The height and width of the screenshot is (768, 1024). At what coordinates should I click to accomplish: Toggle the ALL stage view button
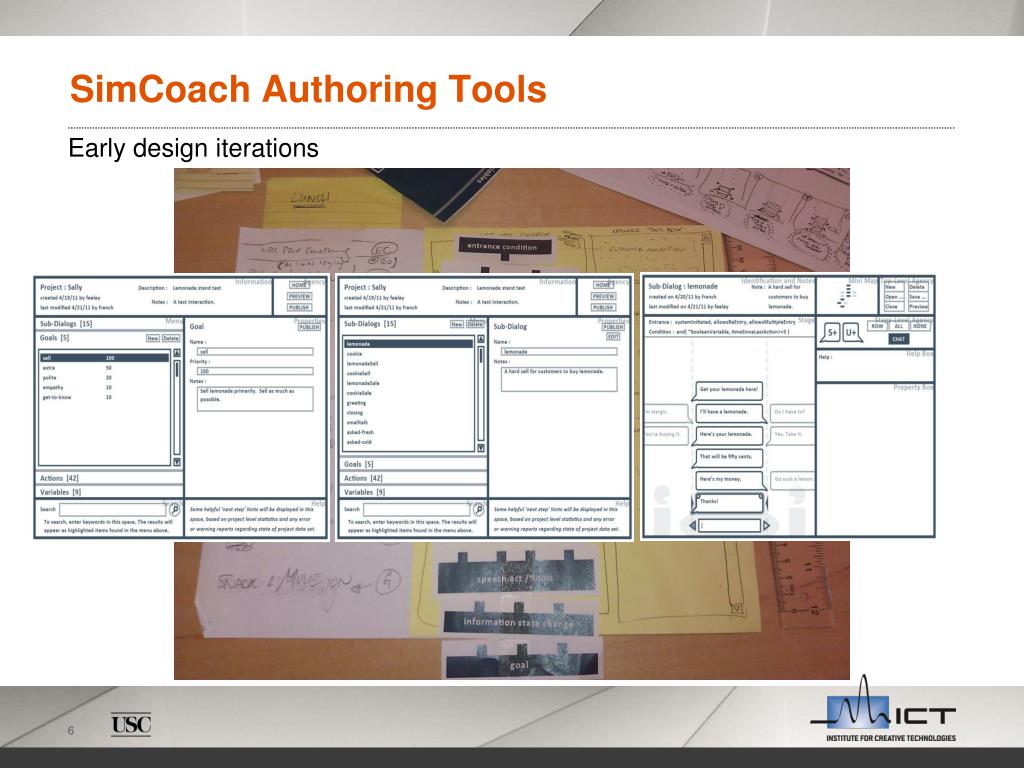click(x=899, y=326)
